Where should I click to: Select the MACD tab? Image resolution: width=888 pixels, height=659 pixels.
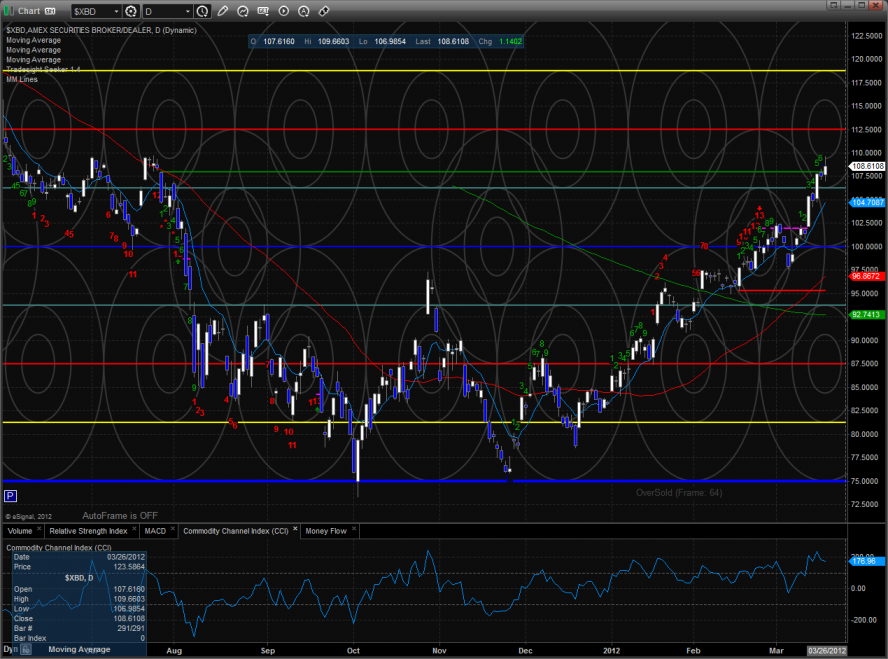(x=154, y=531)
